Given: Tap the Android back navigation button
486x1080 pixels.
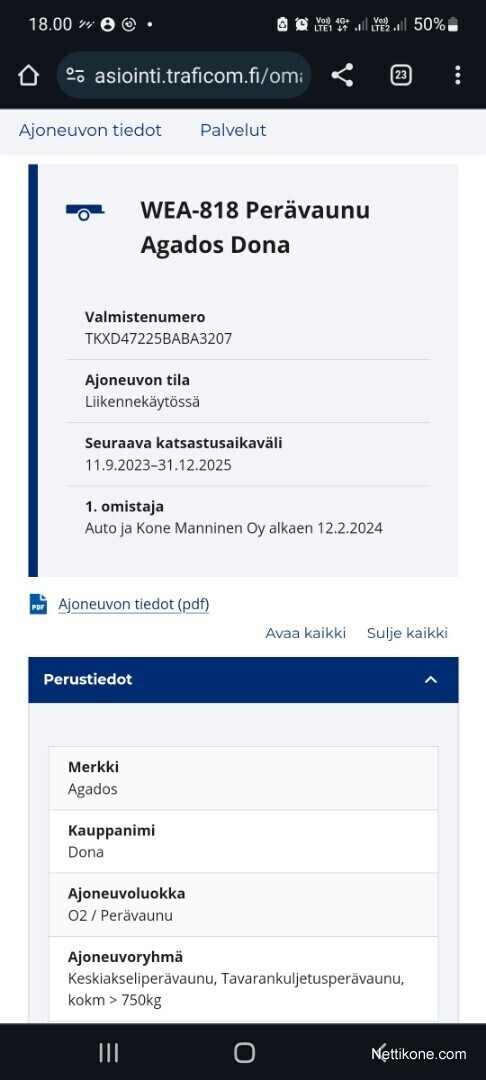Looking at the screenshot, I should pos(380,1052).
